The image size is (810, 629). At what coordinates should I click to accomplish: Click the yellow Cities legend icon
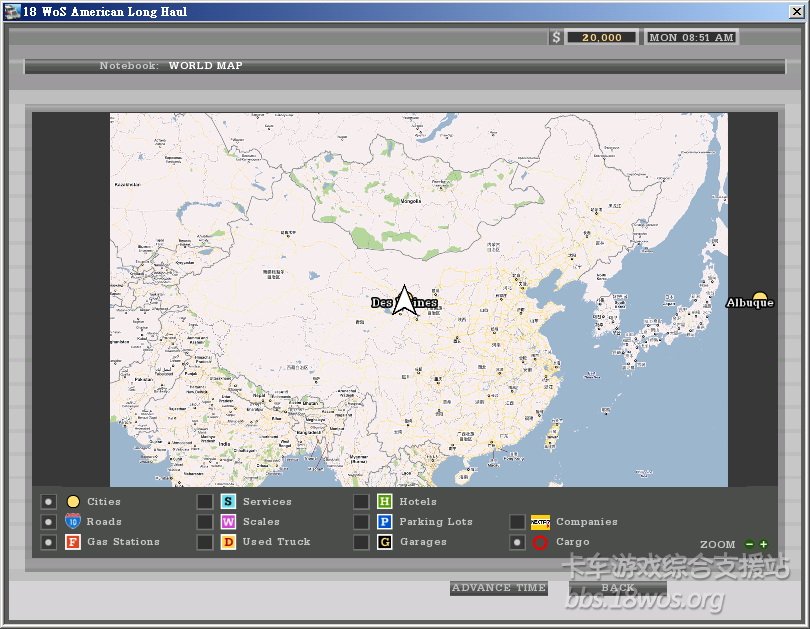pyautogui.click(x=73, y=502)
